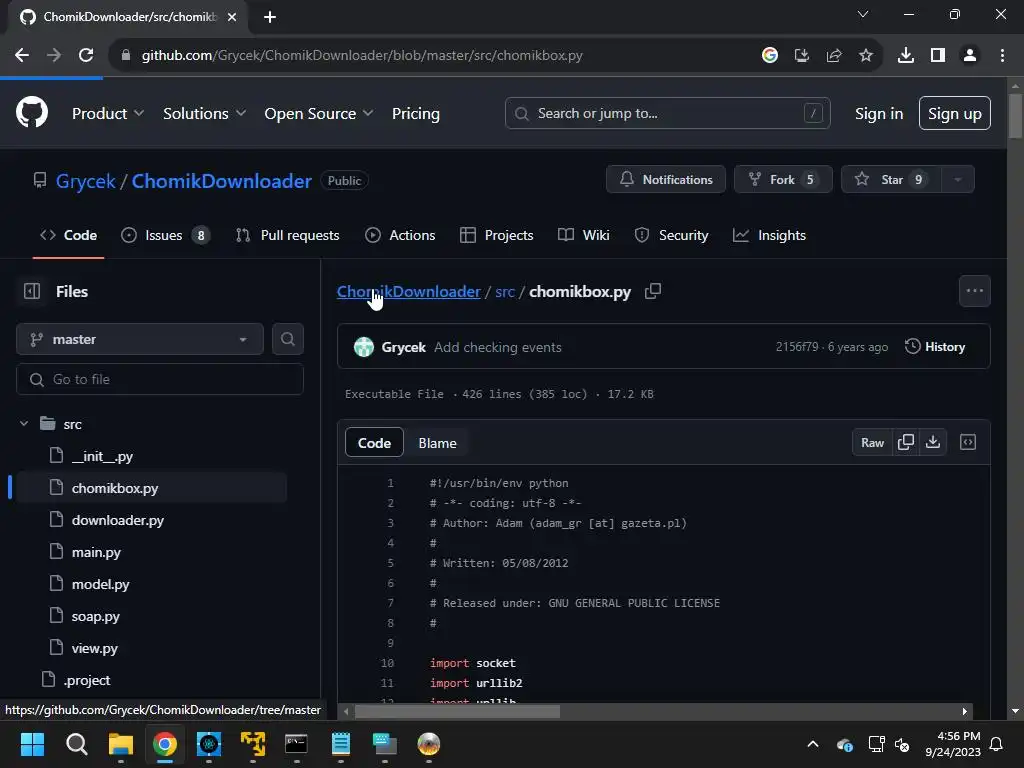
Task: Open the Pull requests tab
Action: pos(287,235)
